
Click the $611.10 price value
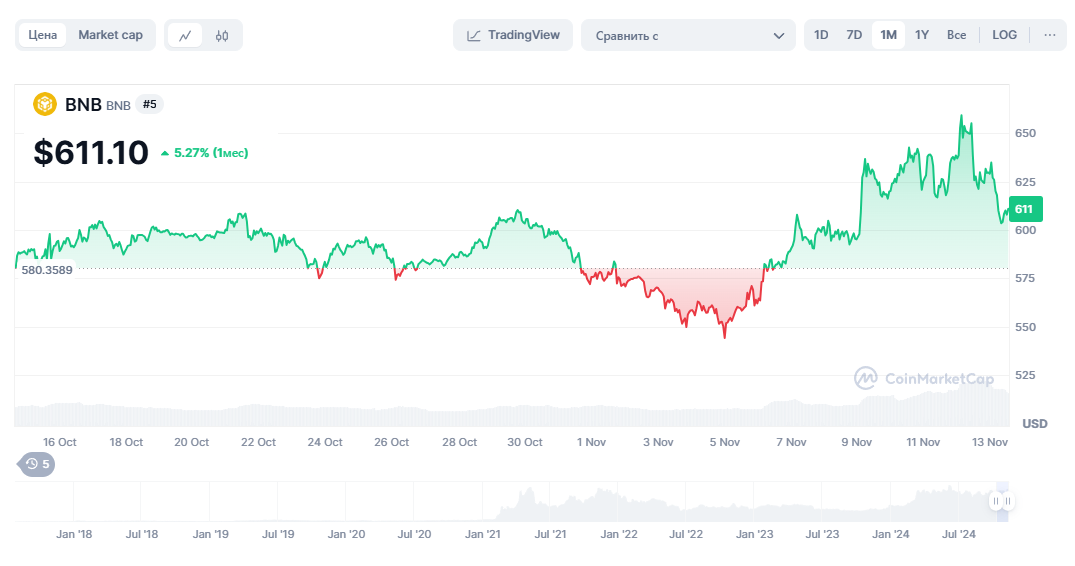click(91, 152)
